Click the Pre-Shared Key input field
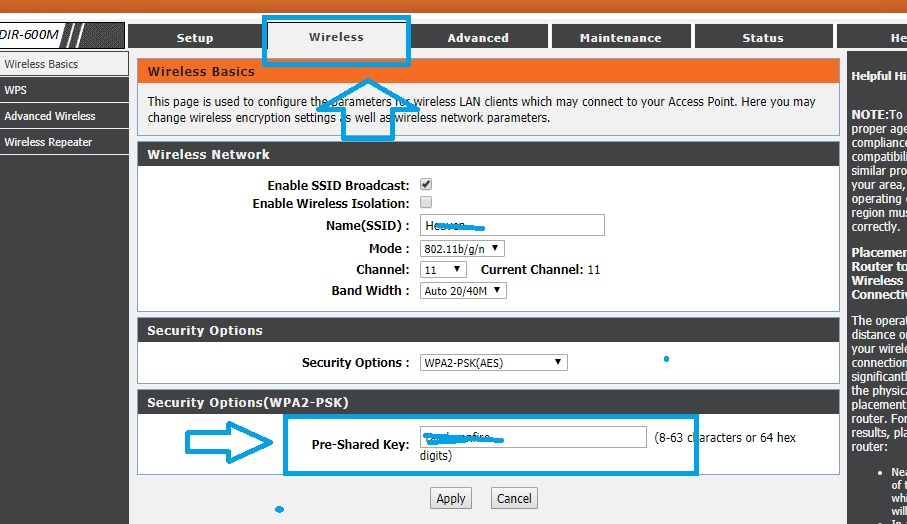This screenshot has width=907, height=524. [x=532, y=437]
